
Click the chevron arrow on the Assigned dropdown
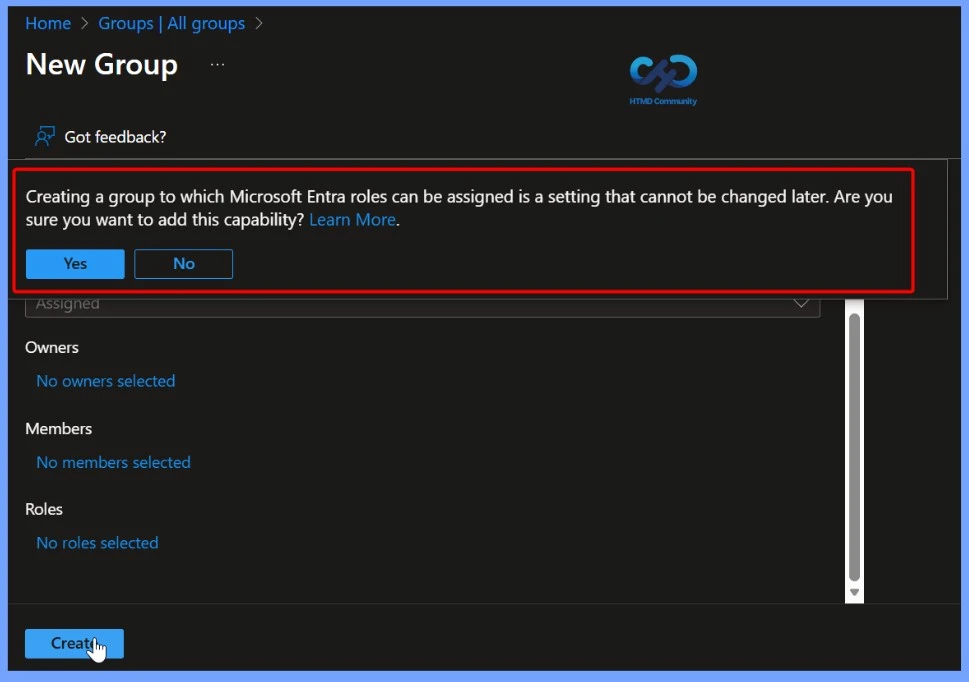click(x=801, y=304)
